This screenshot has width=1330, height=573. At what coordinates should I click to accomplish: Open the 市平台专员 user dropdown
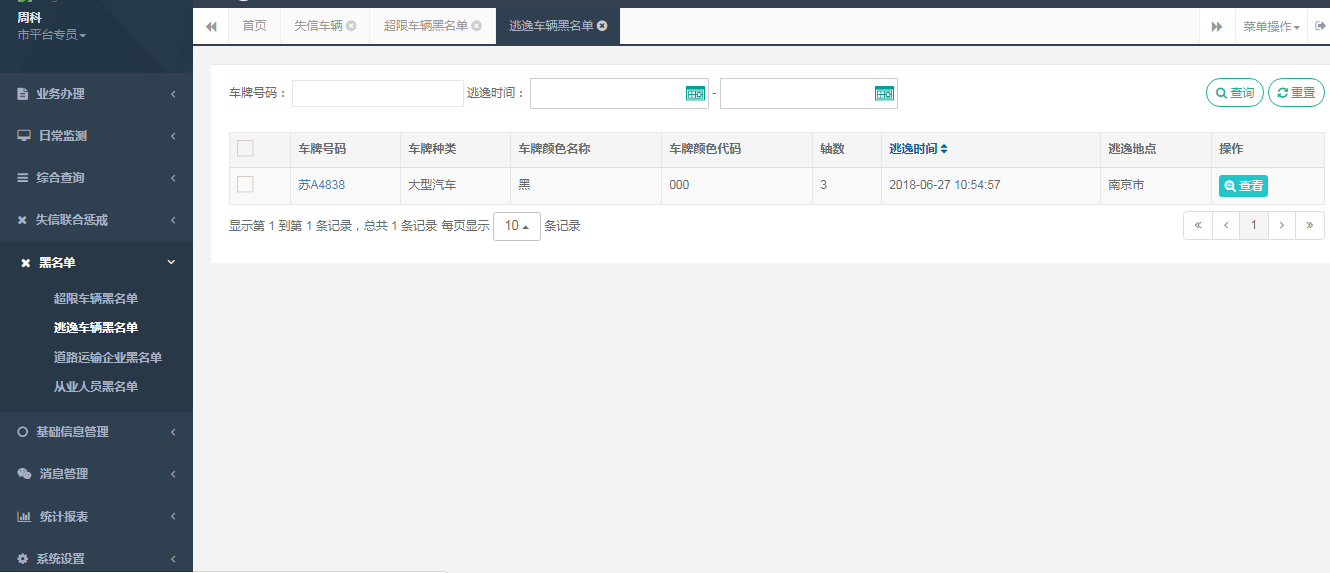pyautogui.click(x=52, y=35)
